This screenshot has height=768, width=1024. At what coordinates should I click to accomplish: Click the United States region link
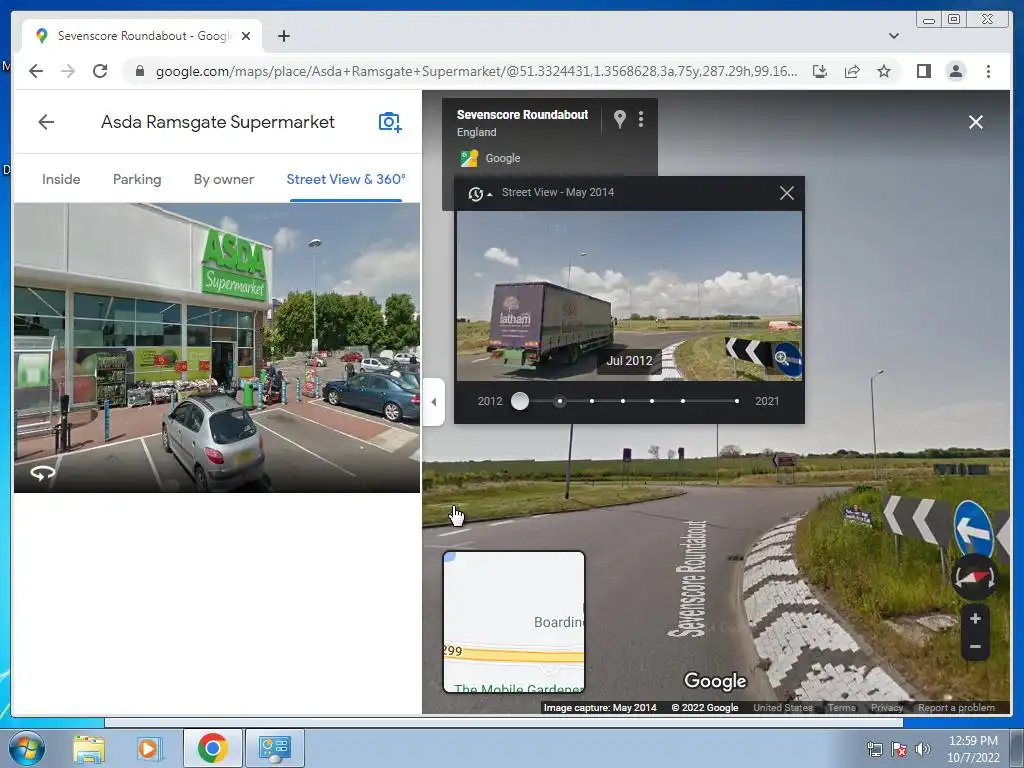pos(782,707)
